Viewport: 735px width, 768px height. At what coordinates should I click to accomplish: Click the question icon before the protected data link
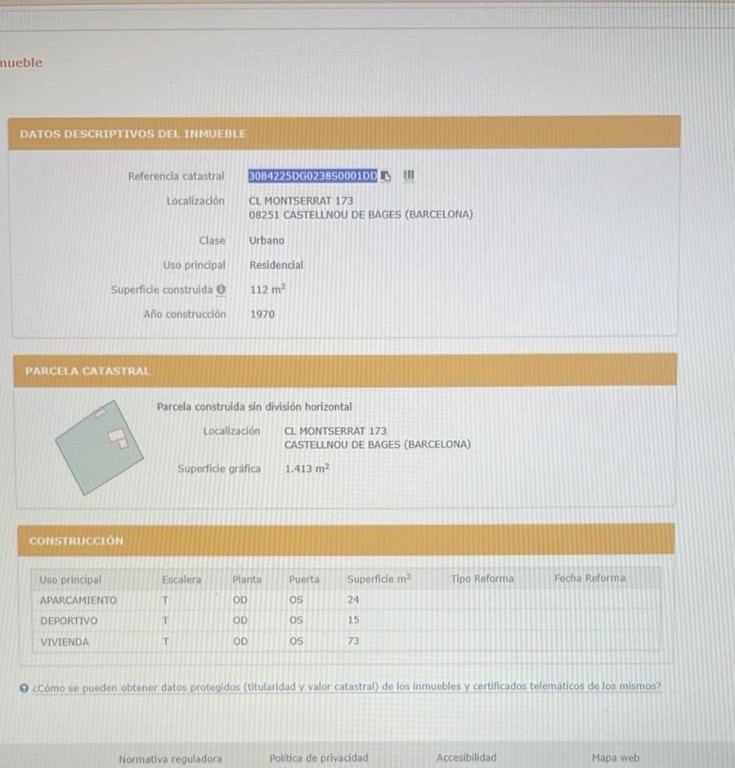click(24, 687)
